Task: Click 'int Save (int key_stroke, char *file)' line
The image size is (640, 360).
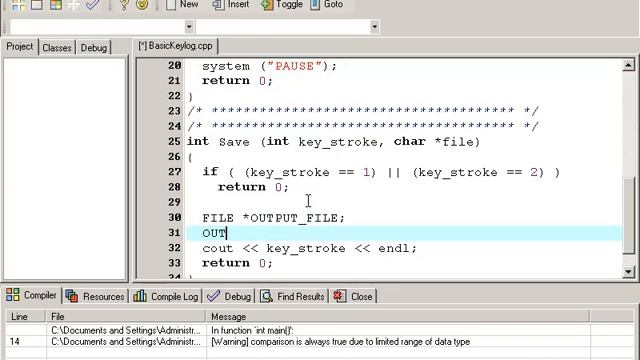Action: click(333, 142)
